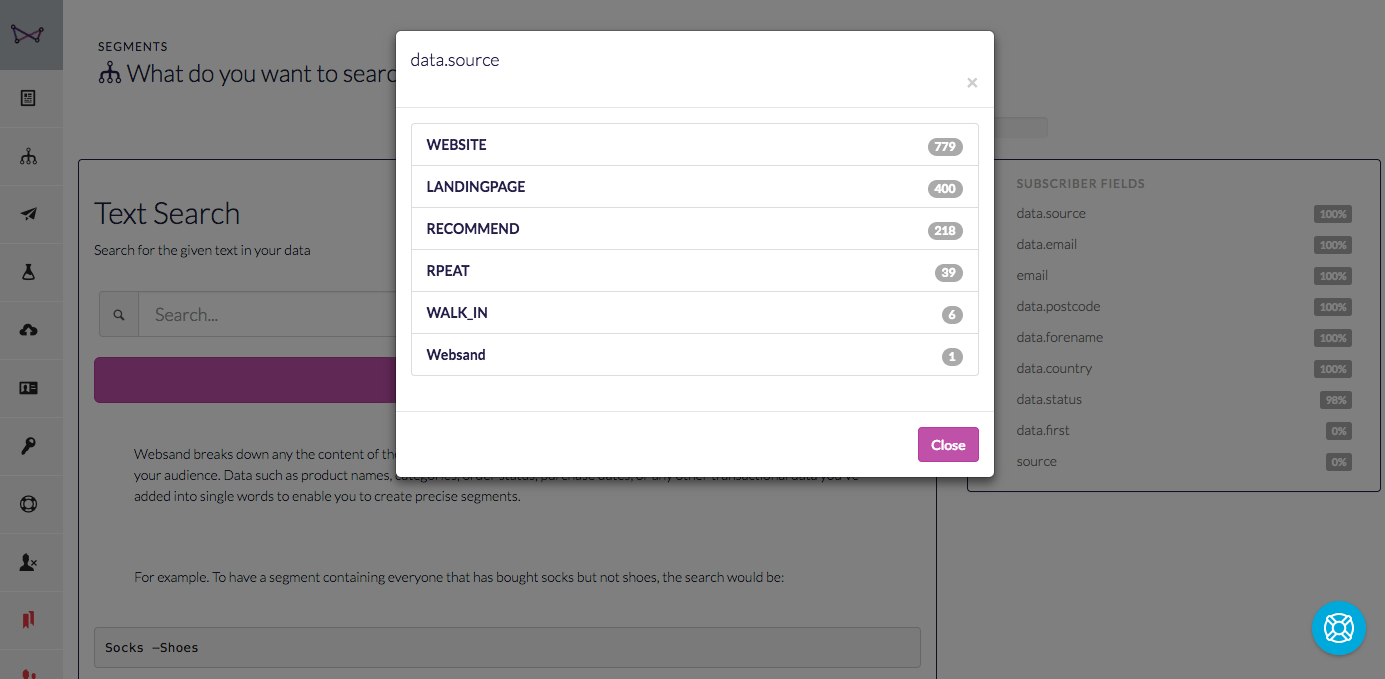The image size is (1385, 679).
Task: Click the cloud upload icon
Action: [x=28, y=330]
